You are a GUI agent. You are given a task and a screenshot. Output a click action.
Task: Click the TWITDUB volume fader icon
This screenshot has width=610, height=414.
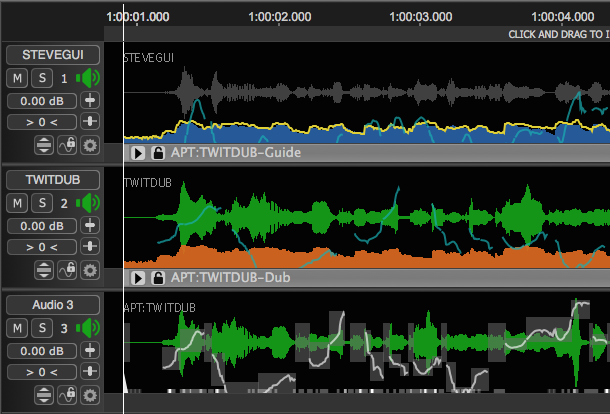(90, 225)
